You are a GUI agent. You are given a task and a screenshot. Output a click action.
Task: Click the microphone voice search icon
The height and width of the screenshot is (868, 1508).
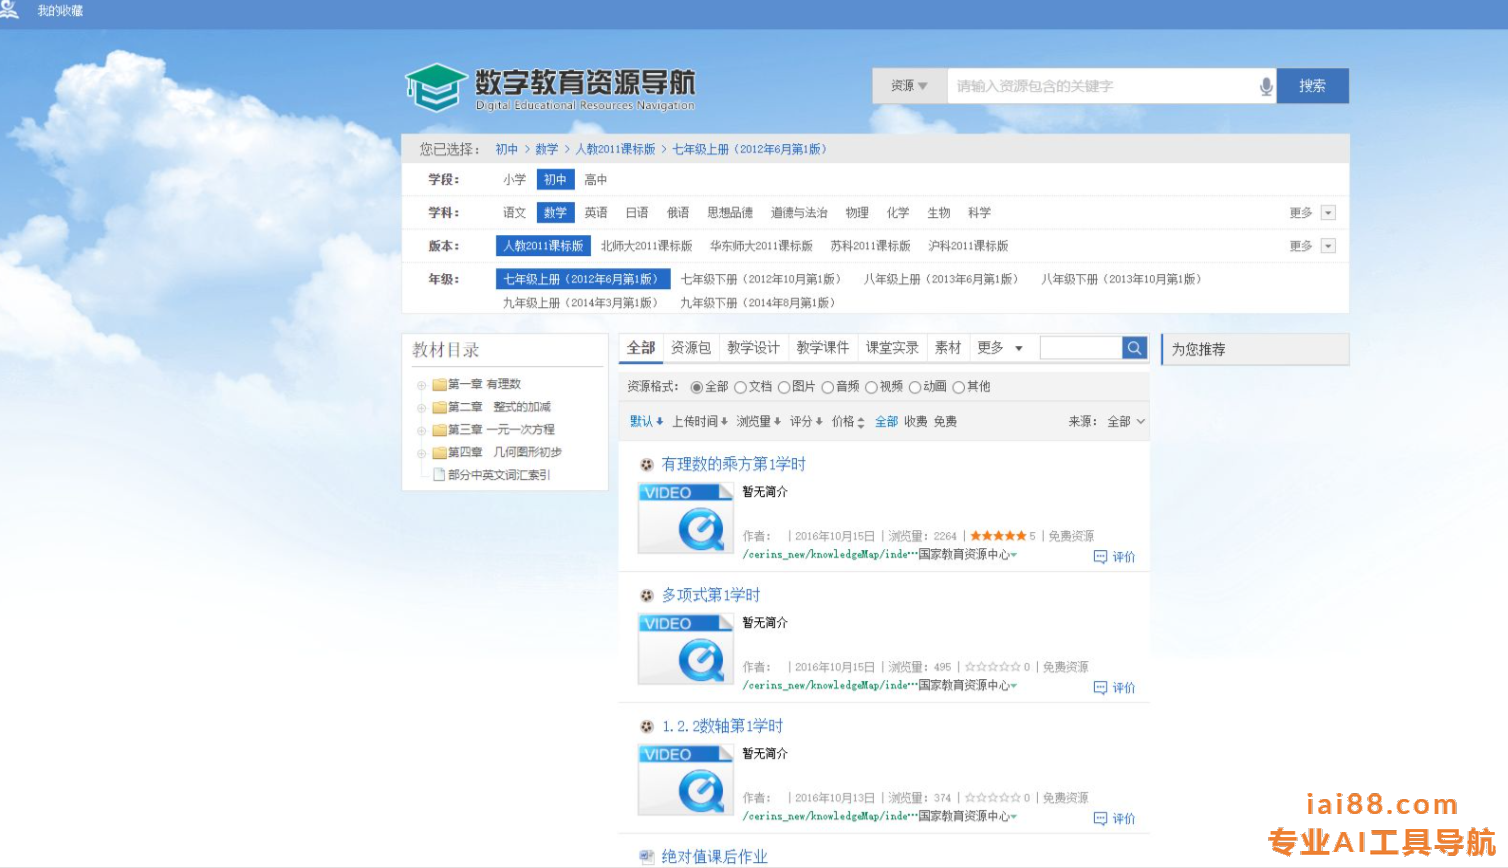pyautogui.click(x=1266, y=86)
